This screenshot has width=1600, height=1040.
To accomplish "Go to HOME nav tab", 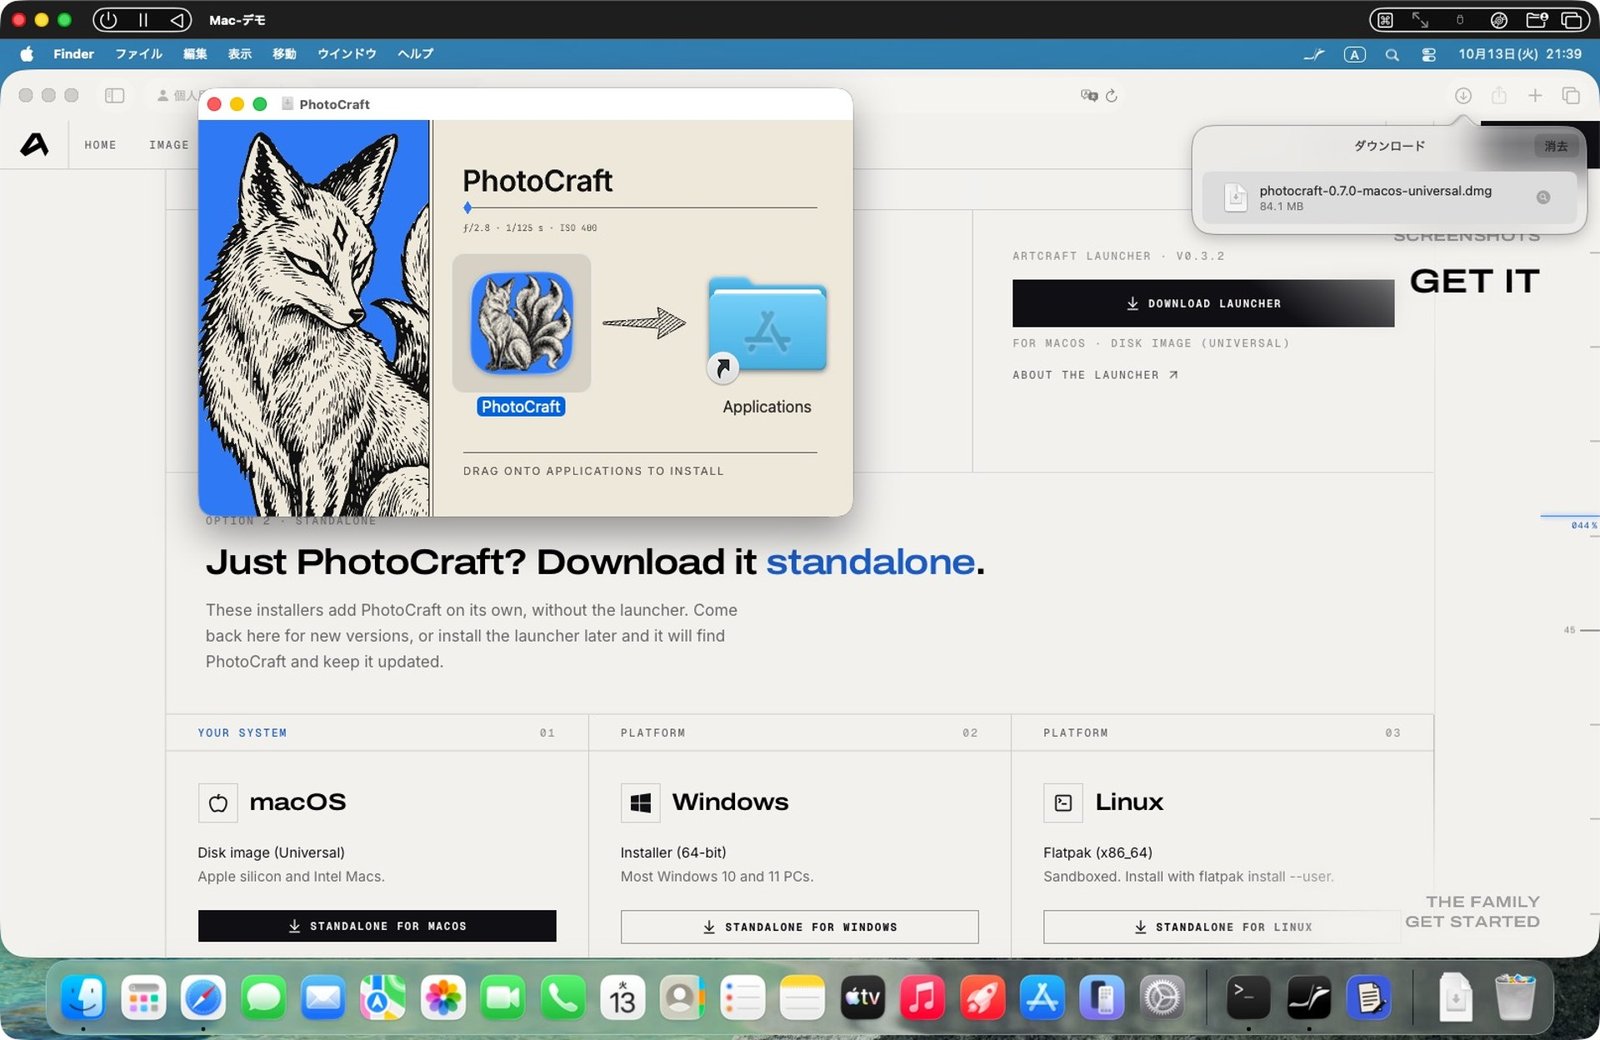I will (x=100, y=145).
